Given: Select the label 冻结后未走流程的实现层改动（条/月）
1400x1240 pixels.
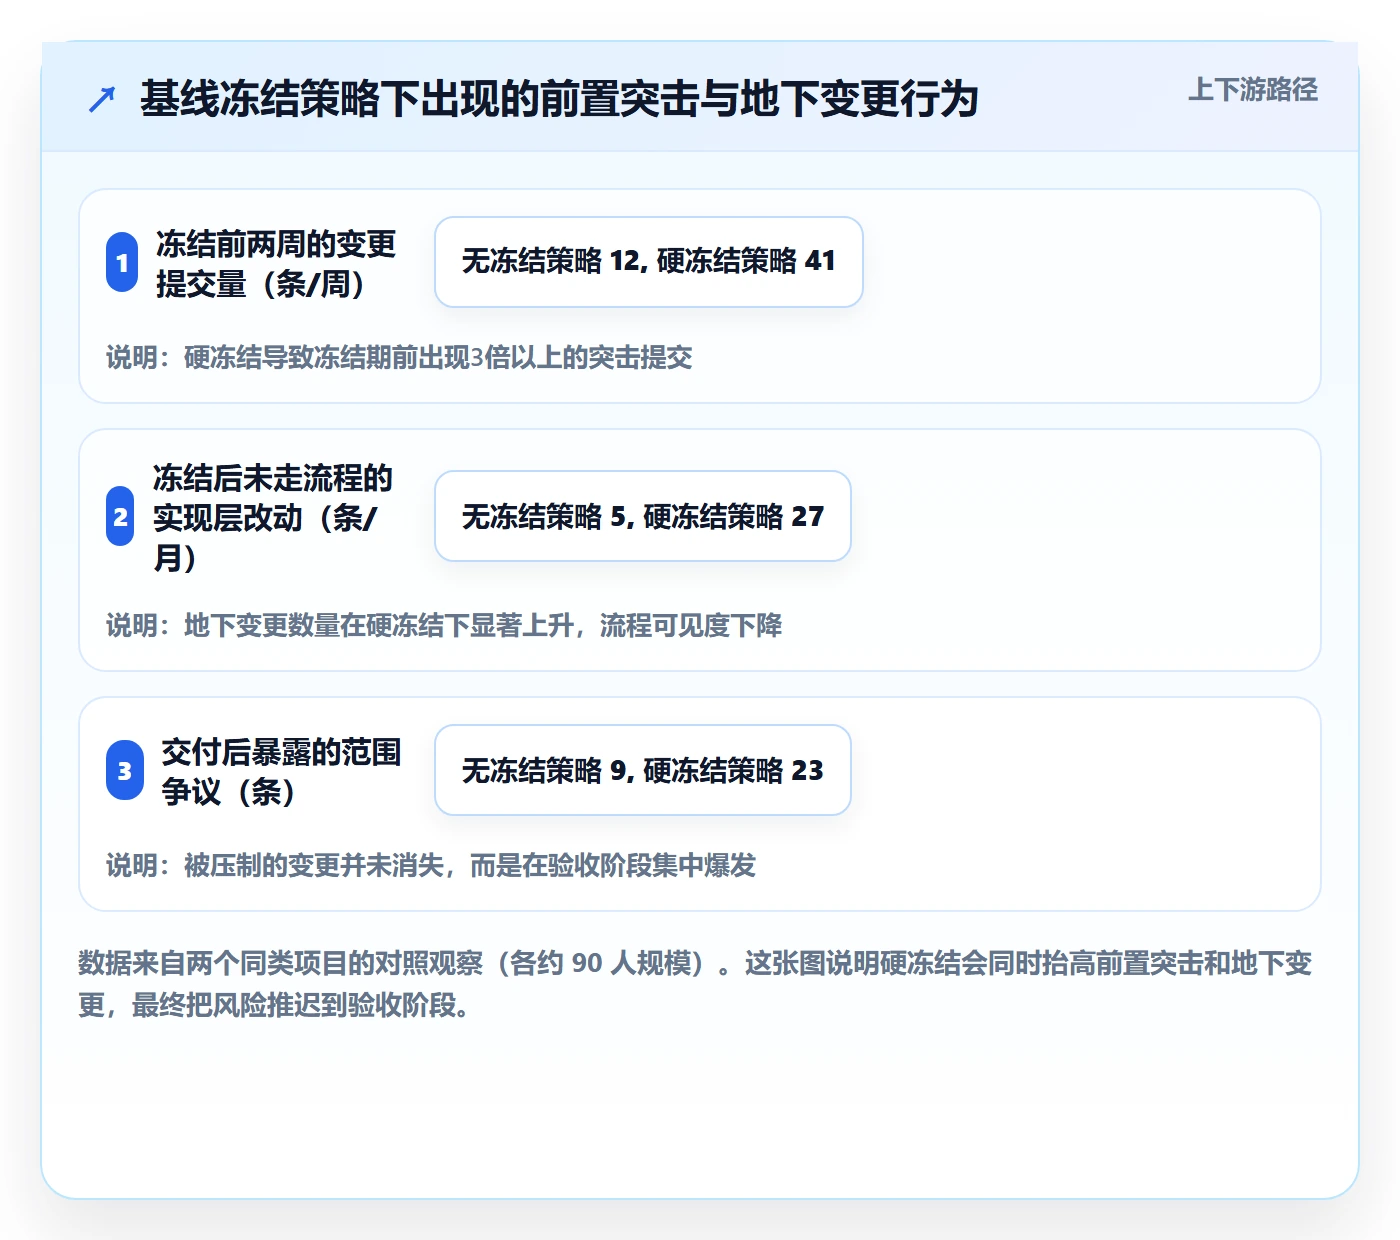Looking at the screenshot, I should tap(273, 517).
